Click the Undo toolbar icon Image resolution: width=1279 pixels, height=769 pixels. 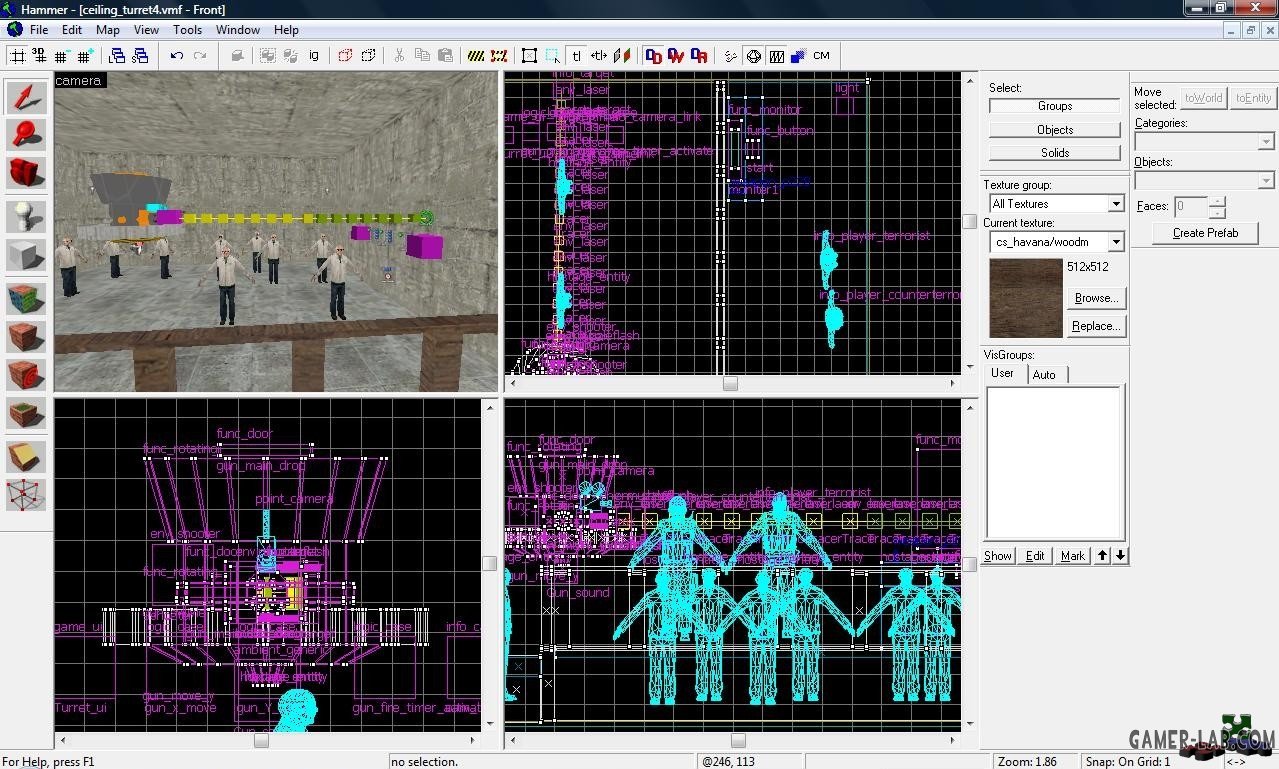177,56
